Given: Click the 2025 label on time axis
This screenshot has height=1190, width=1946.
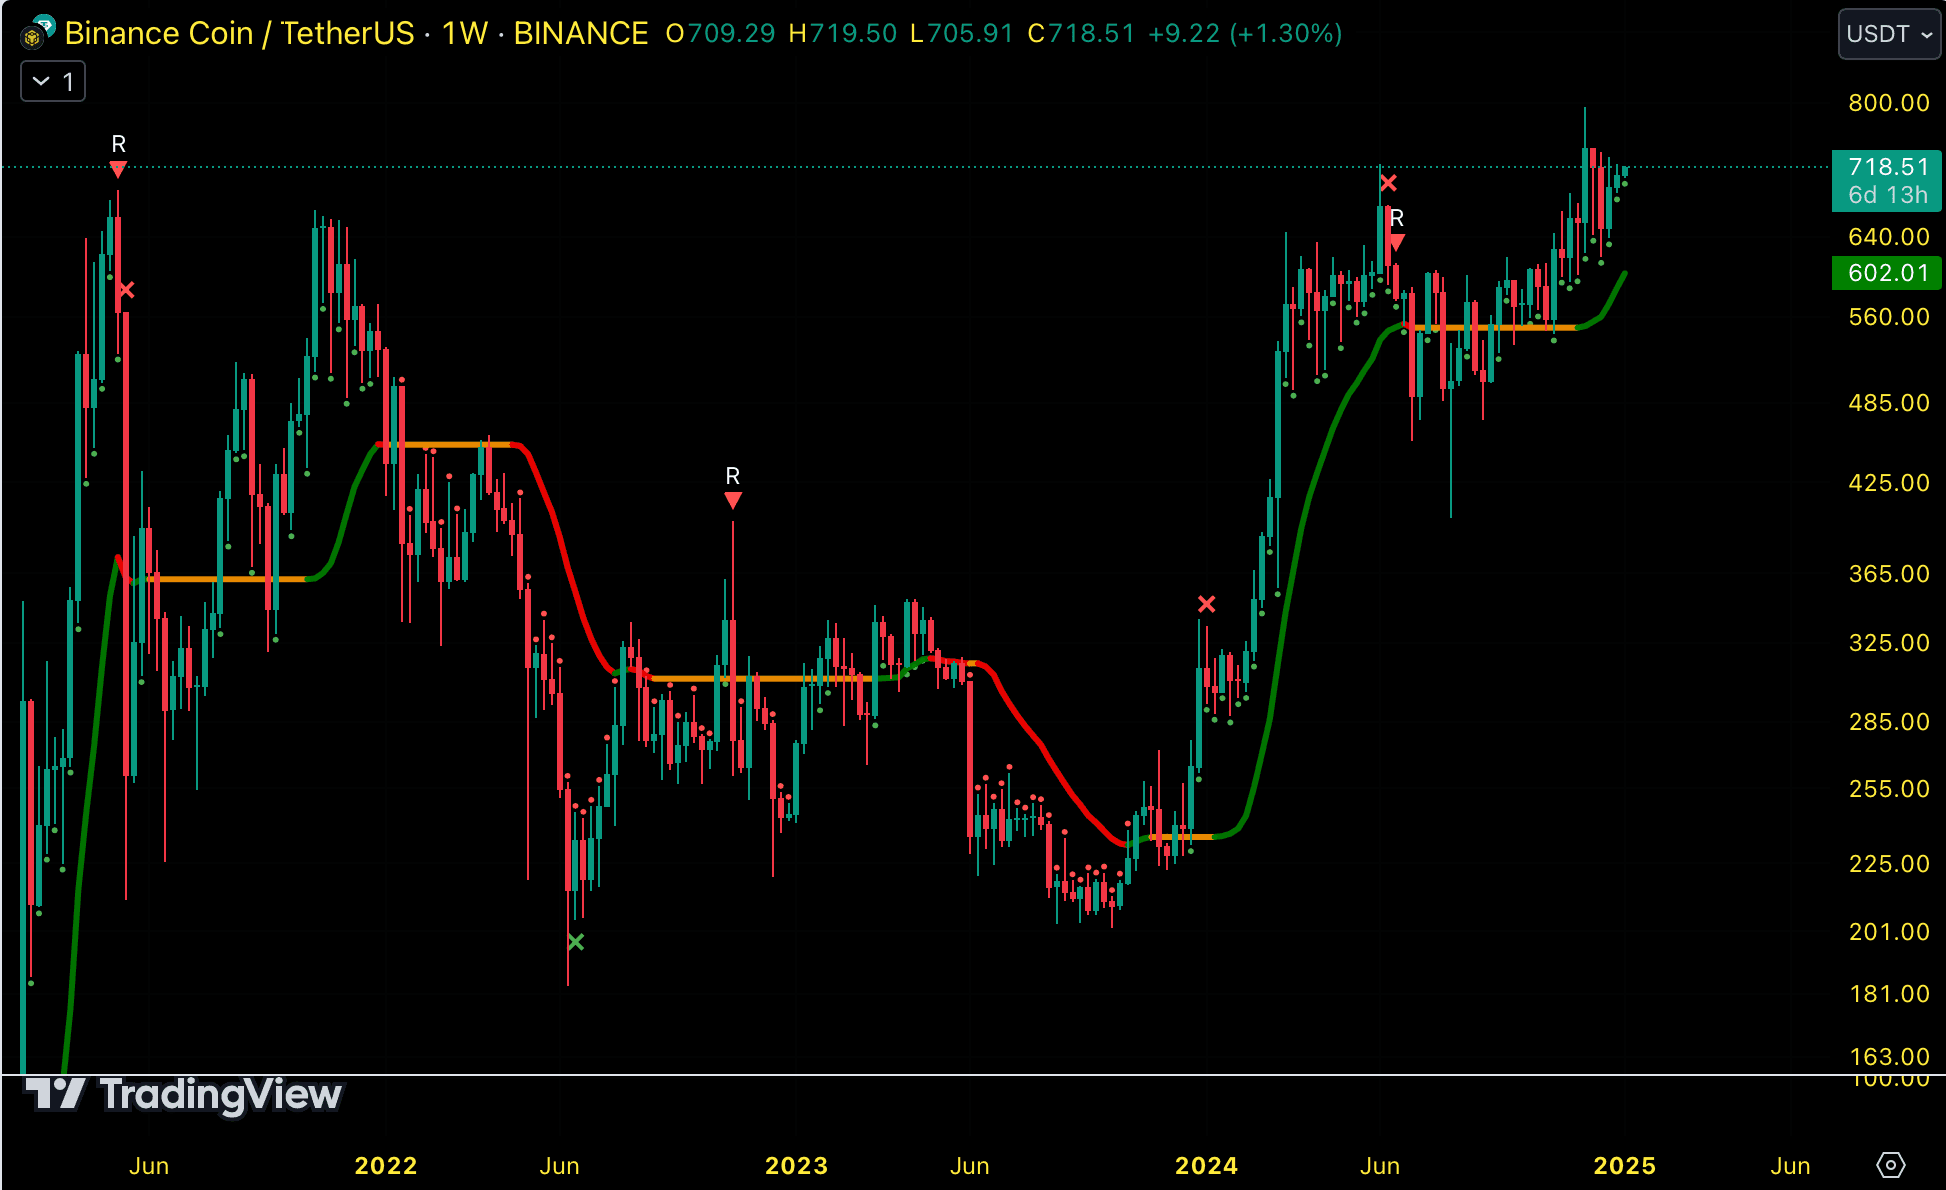Looking at the screenshot, I should pyautogui.click(x=1624, y=1166).
